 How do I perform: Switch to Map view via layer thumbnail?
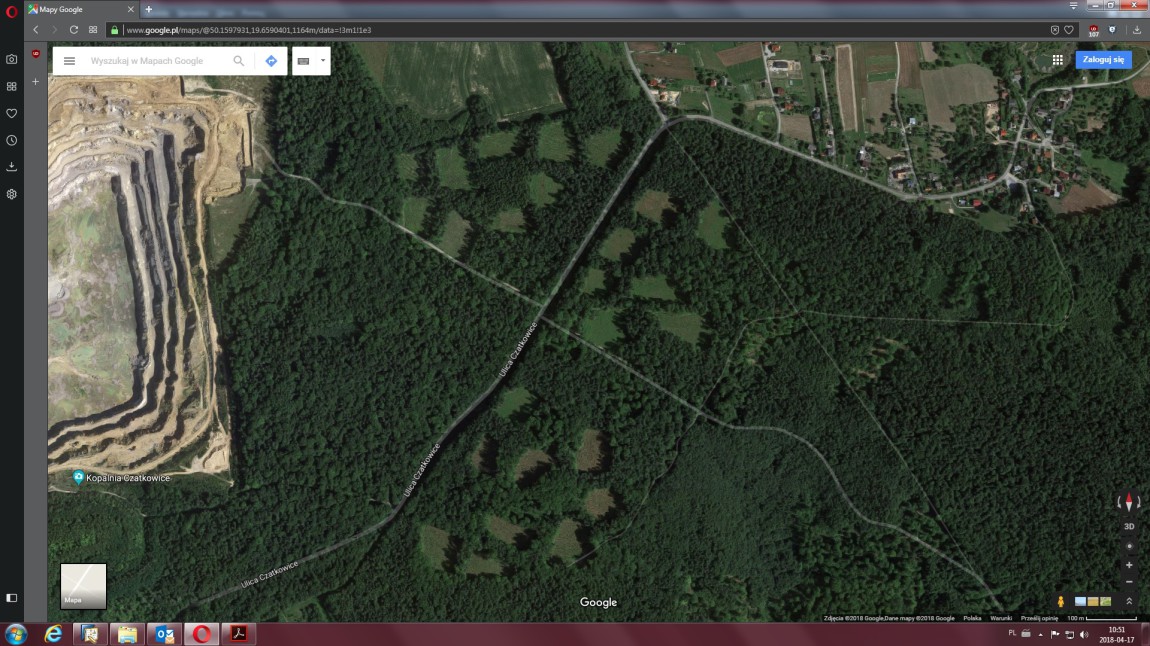83,586
